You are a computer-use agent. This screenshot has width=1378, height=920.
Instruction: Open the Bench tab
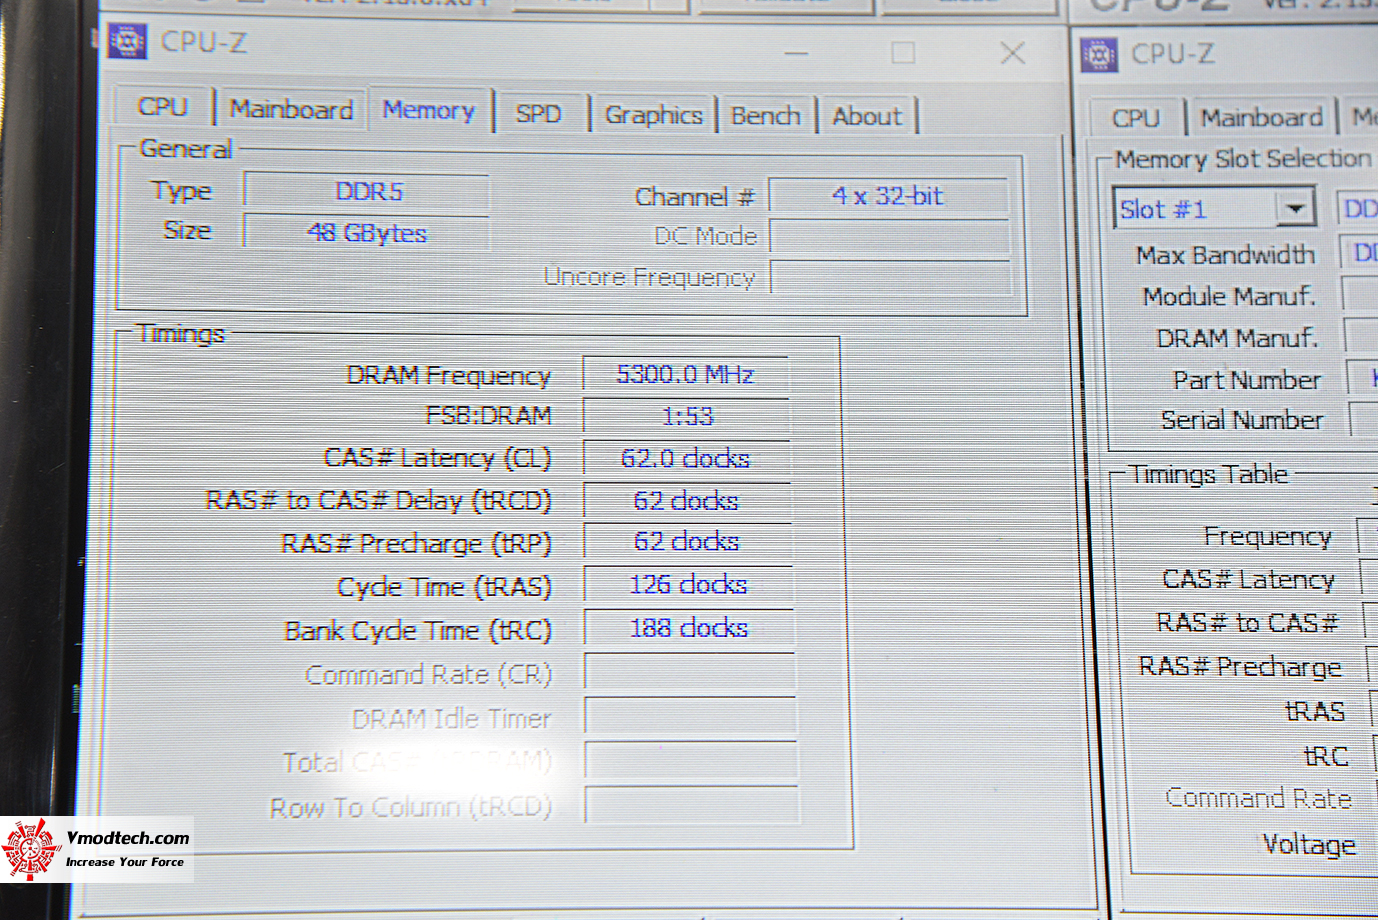pyautogui.click(x=766, y=116)
